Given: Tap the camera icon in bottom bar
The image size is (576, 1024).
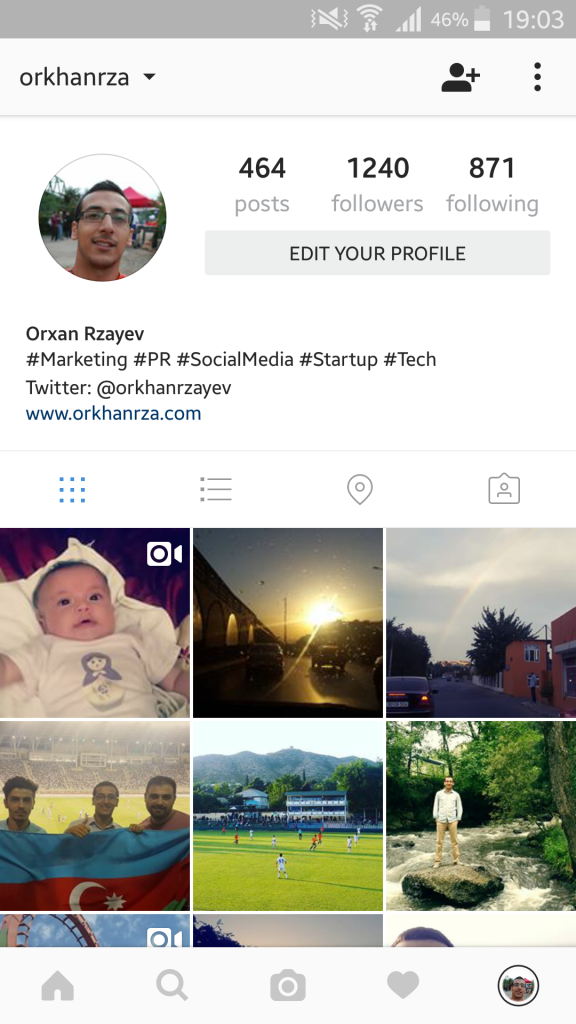Looking at the screenshot, I should pos(288,985).
